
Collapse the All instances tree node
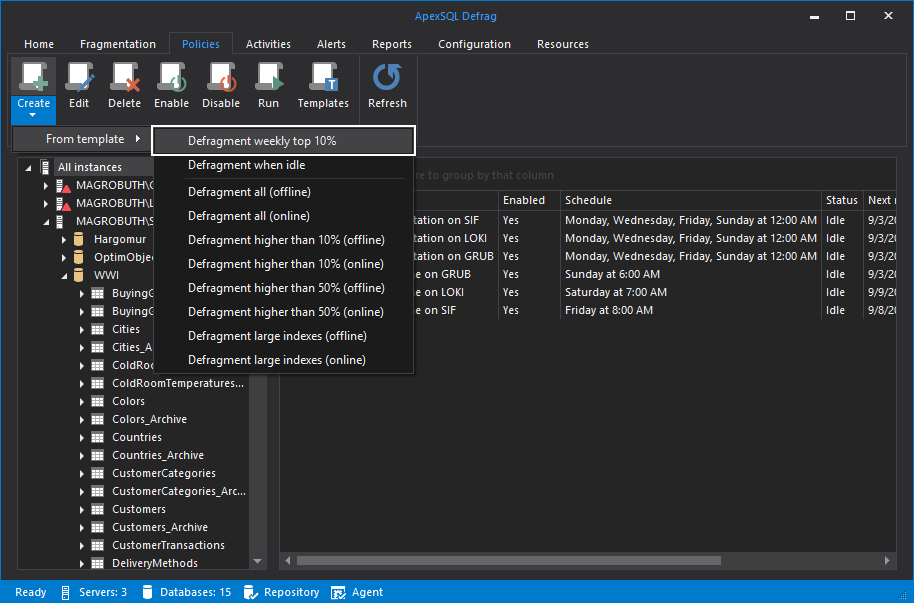pos(28,168)
